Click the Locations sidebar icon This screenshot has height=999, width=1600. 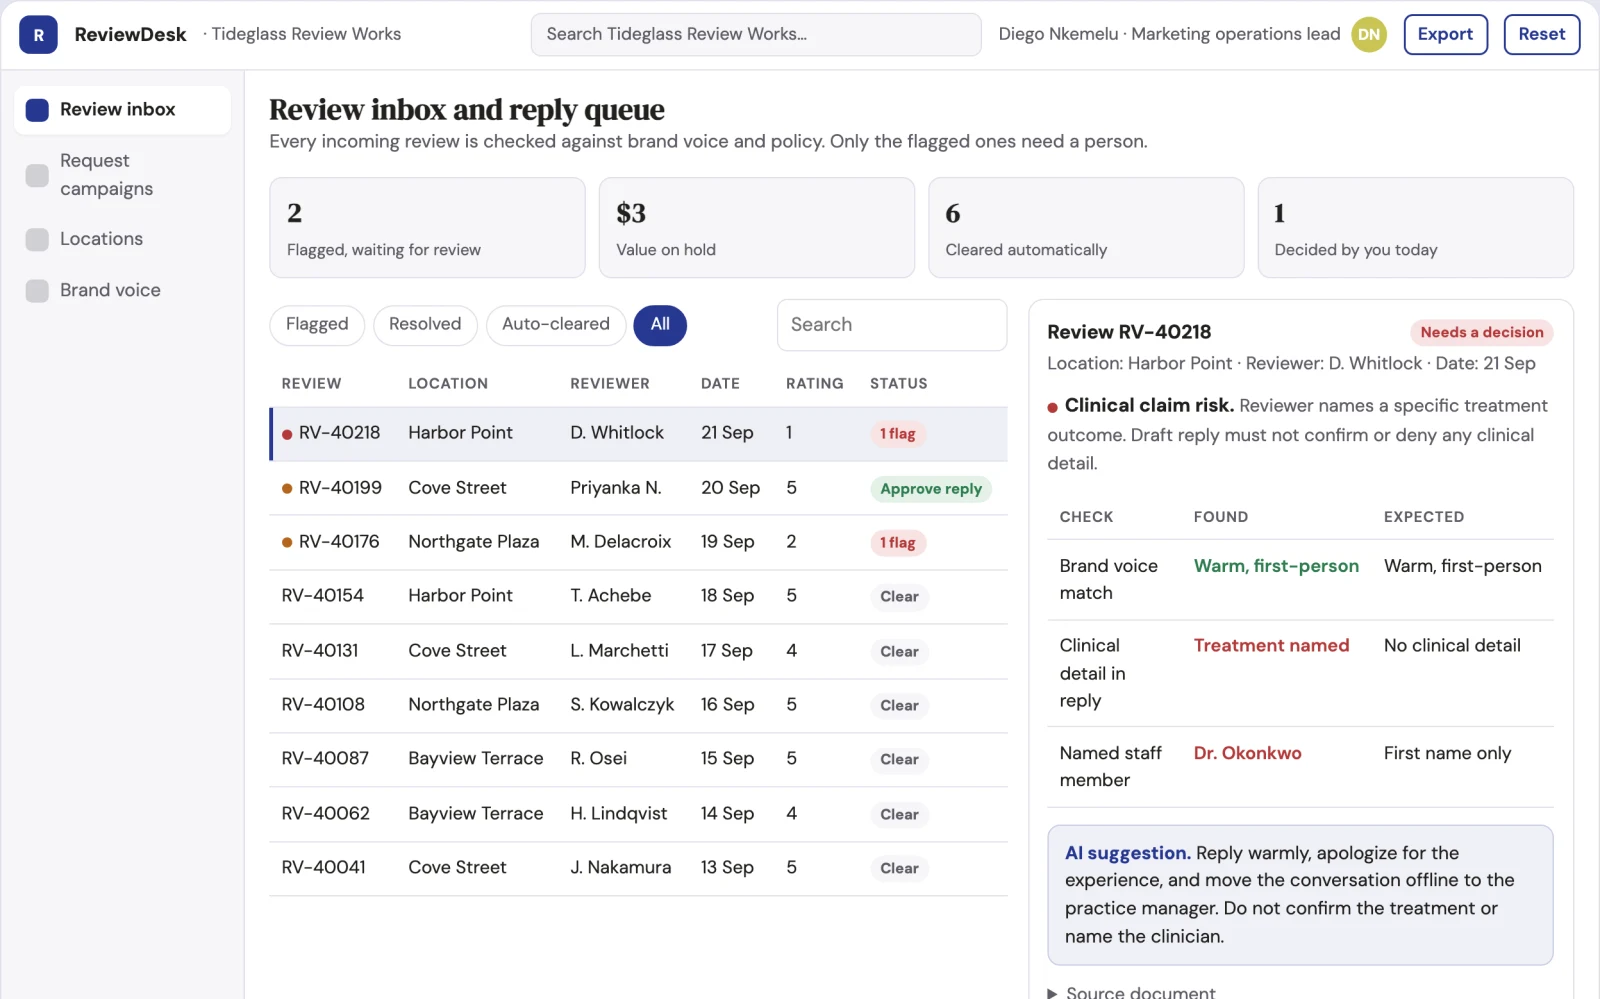(x=37, y=239)
